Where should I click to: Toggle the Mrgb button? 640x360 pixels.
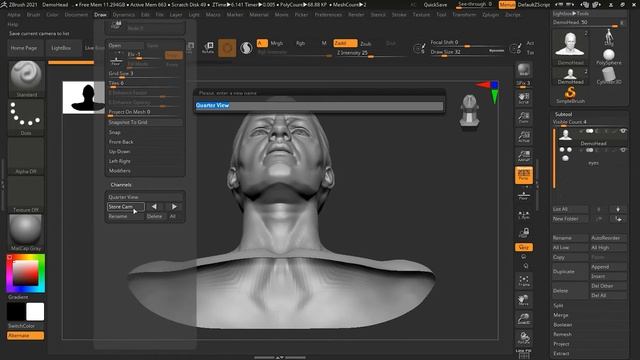(276, 43)
